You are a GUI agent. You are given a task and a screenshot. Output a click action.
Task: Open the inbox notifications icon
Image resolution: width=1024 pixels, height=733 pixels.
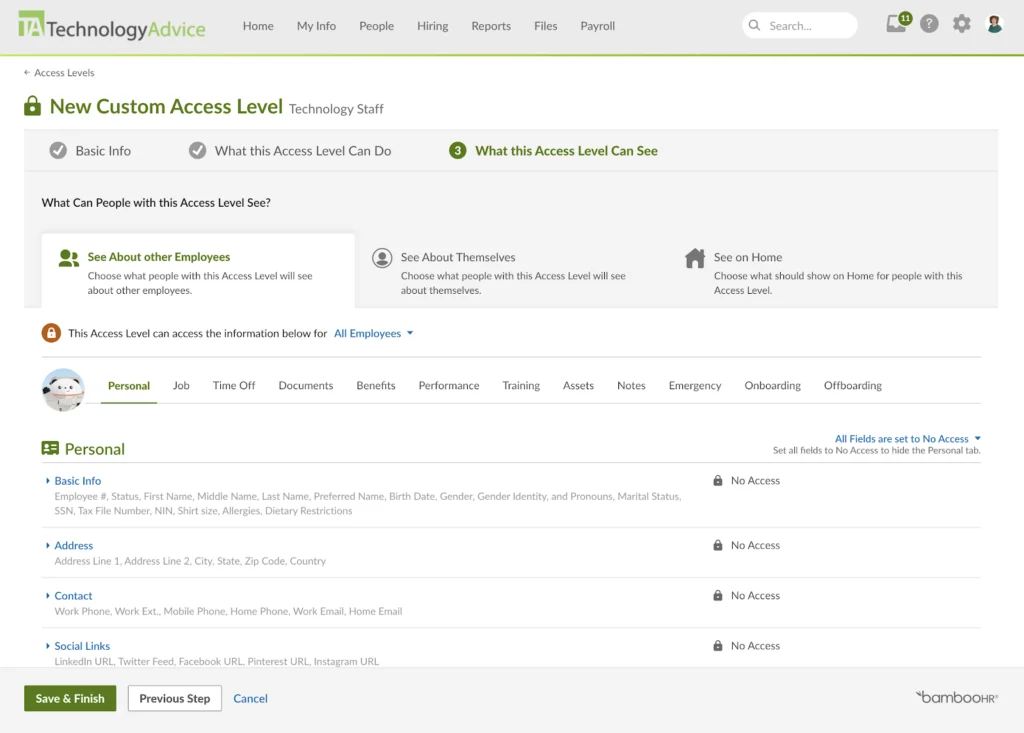click(x=896, y=24)
